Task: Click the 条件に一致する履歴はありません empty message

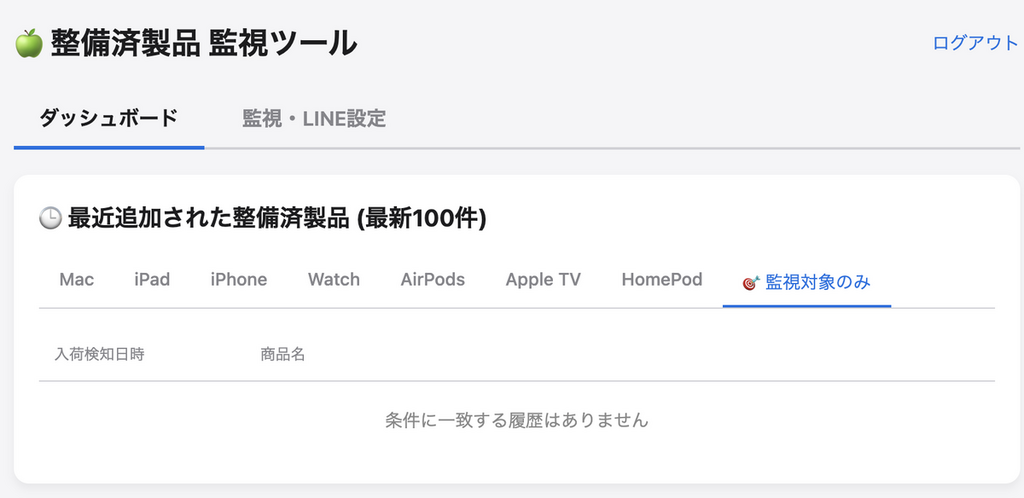Action: (517, 420)
